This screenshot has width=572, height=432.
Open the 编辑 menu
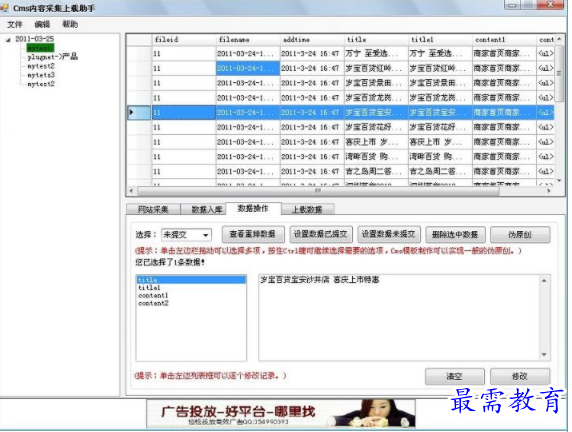coord(42,24)
